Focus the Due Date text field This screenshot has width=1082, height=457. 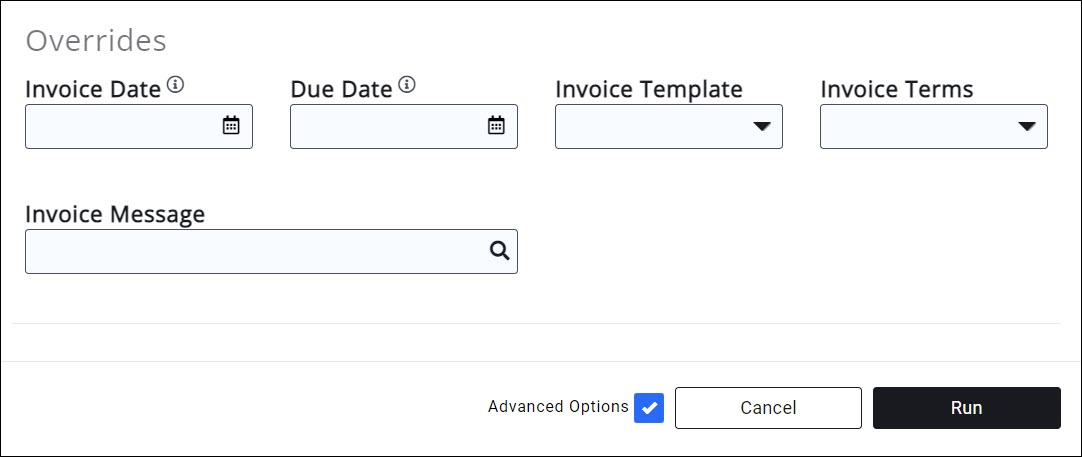385,127
